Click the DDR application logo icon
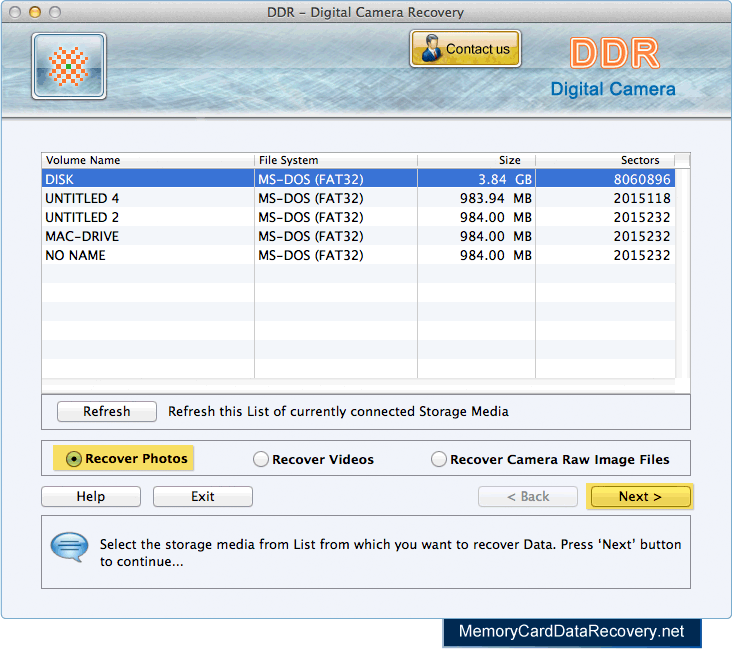The height and width of the screenshot is (649, 732). click(69, 66)
